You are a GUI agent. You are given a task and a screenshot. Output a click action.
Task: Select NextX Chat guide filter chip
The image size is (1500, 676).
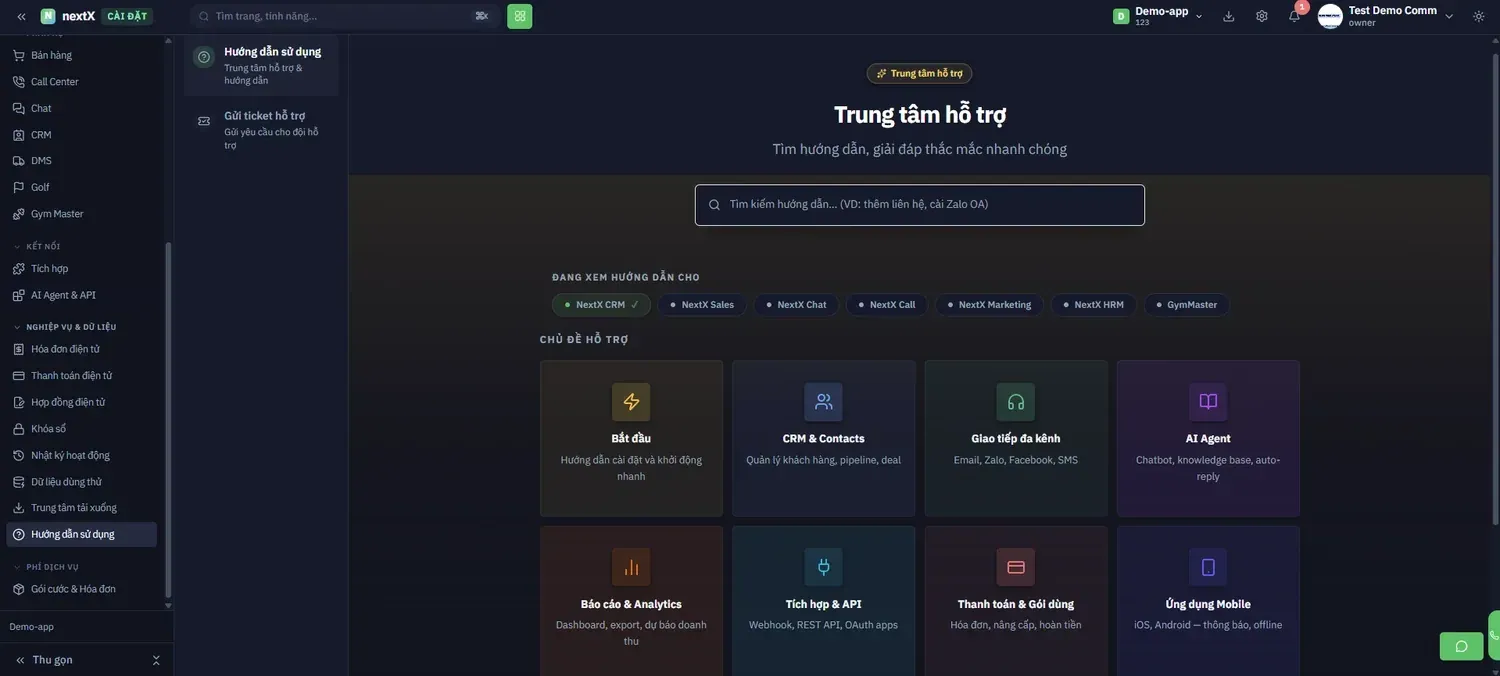(796, 305)
